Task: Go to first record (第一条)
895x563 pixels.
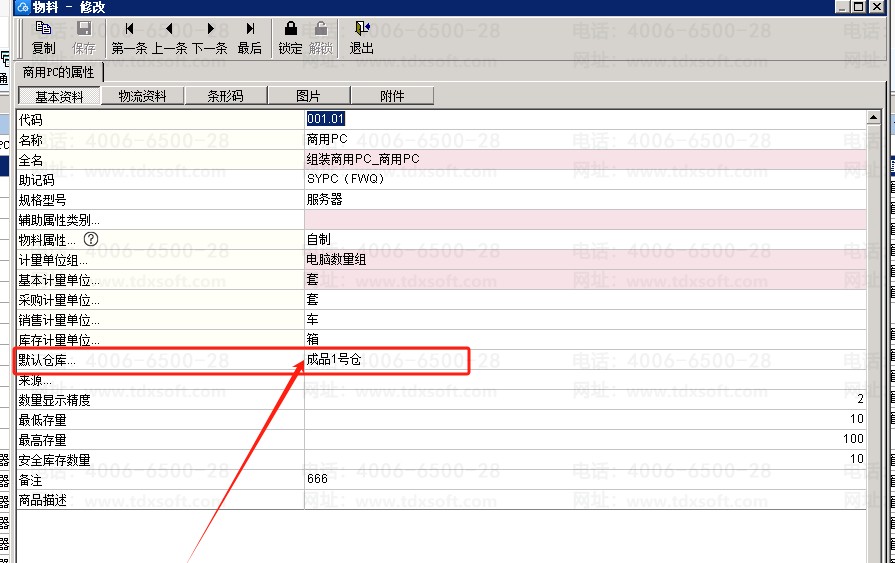Action: tap(130, 37)
